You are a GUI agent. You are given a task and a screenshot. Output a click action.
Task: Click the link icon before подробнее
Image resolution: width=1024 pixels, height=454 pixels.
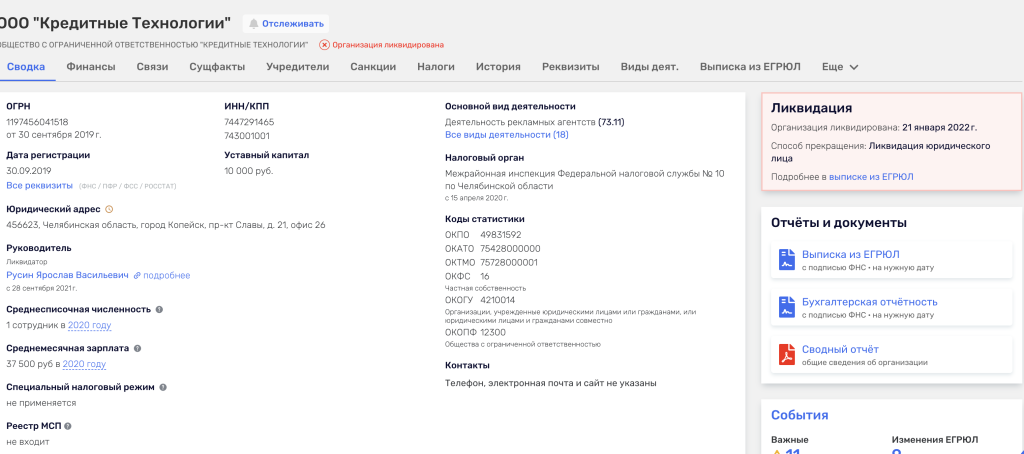(138, 275)
